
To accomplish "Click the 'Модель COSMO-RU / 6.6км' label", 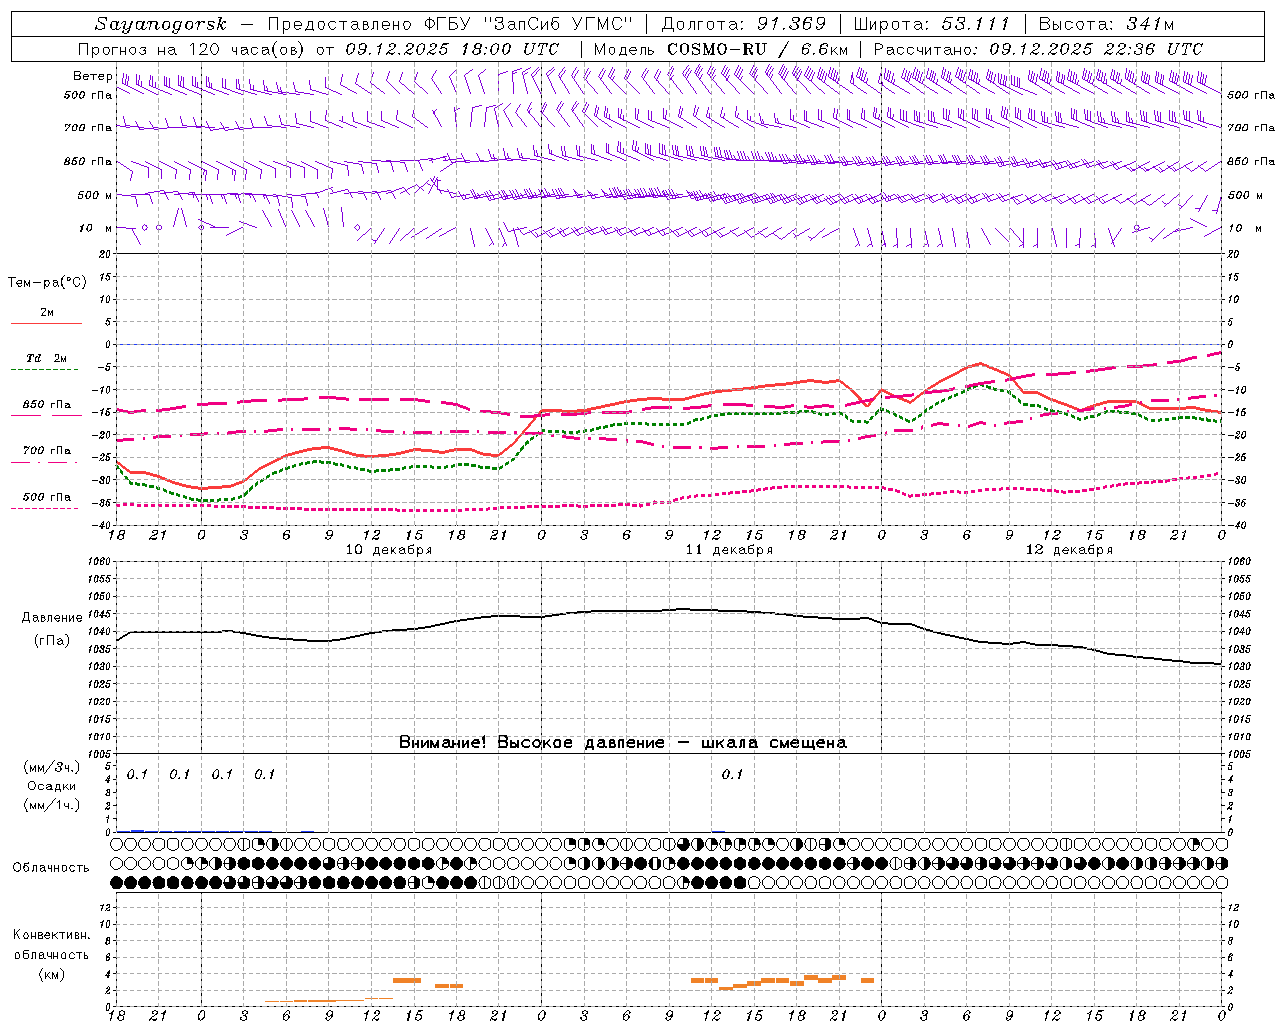I will [720, 49].
